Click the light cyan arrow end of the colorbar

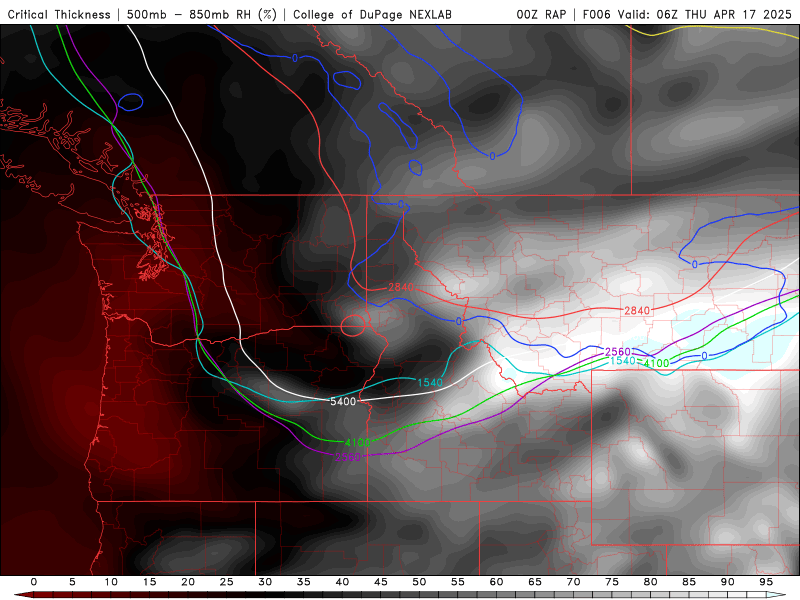[x=777, y=595]
